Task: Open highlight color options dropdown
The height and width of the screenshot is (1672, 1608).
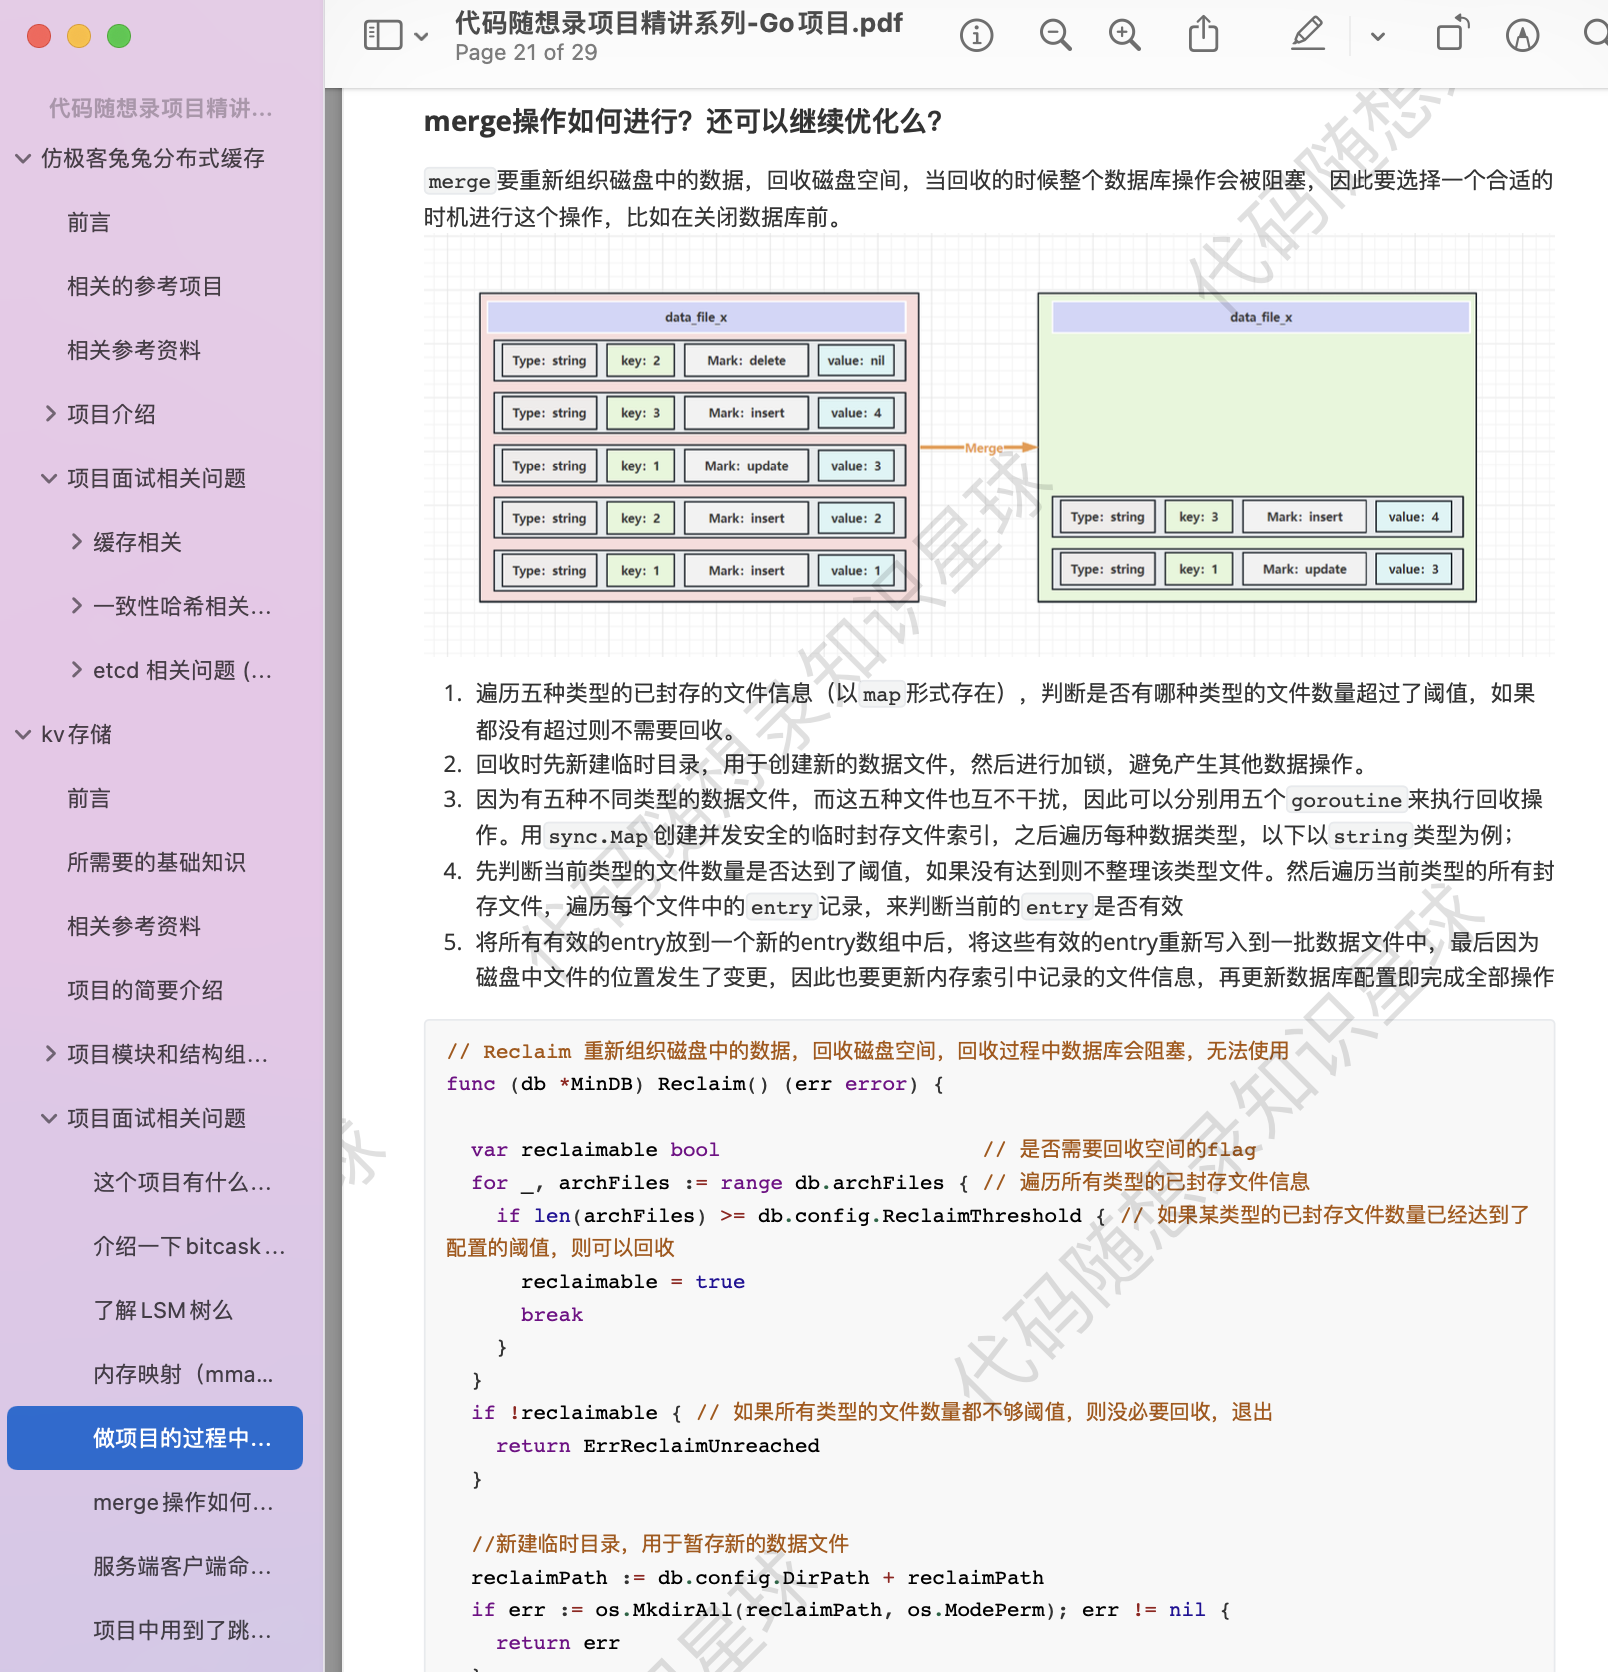Action: tap(1378, 37)
